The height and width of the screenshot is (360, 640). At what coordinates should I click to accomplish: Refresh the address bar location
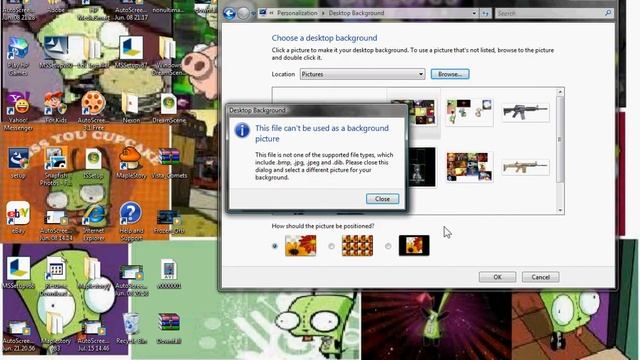(485, 13)
